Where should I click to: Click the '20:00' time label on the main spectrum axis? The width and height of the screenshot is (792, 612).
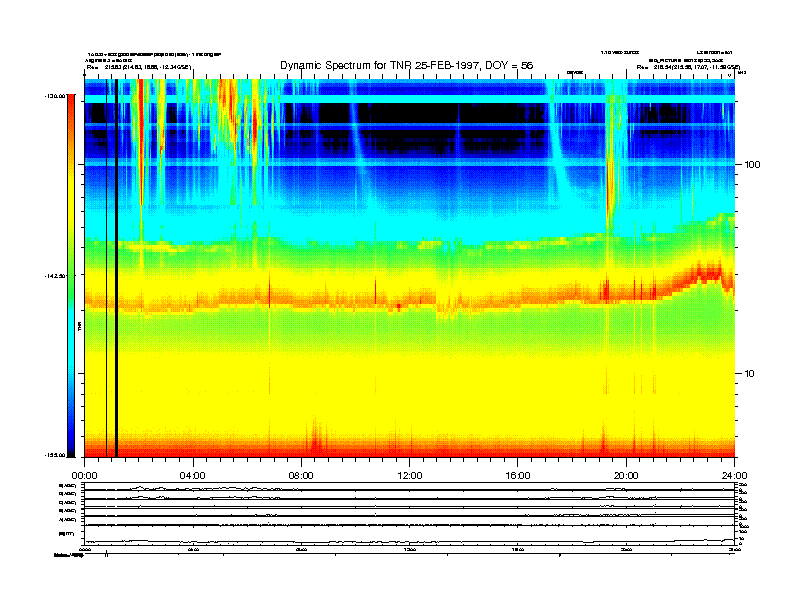point(626,476)
